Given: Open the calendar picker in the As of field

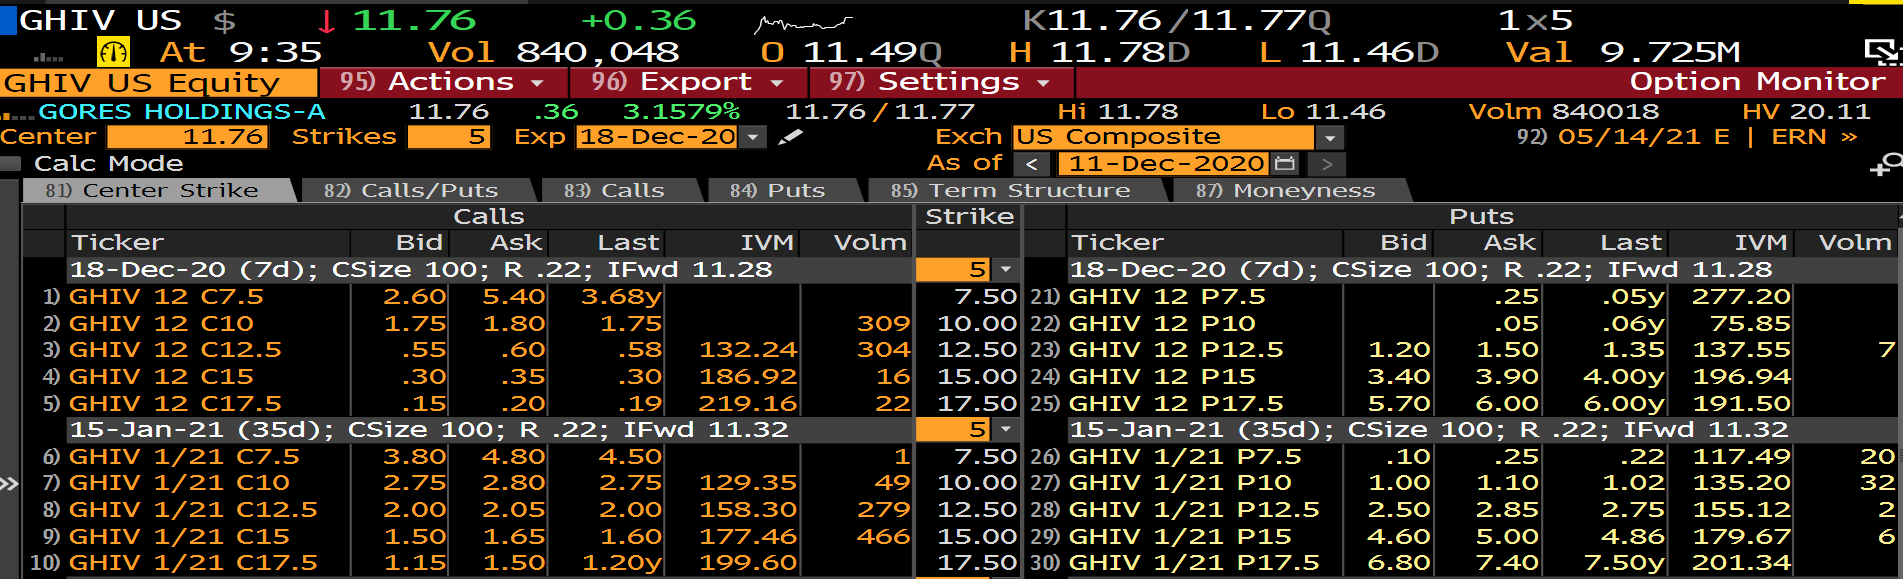Looking at the screenshot, I should pyautogui.click(x=1285, y=163).
